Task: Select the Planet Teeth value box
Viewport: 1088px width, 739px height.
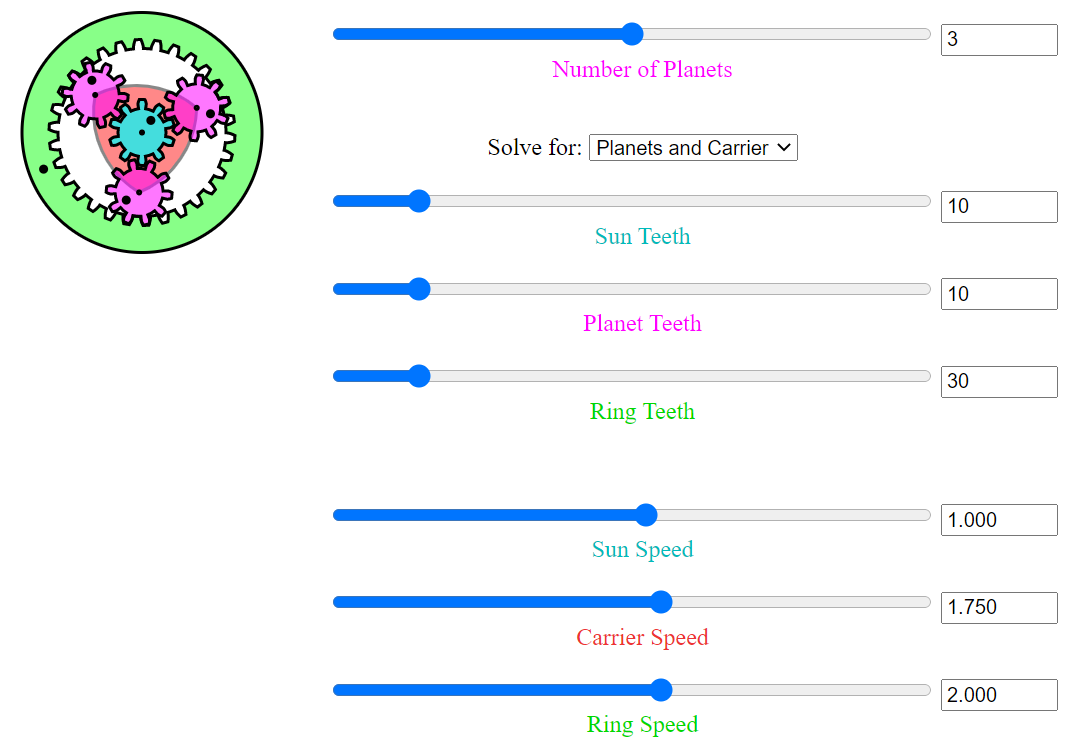Action: click(x=998, y=294)
